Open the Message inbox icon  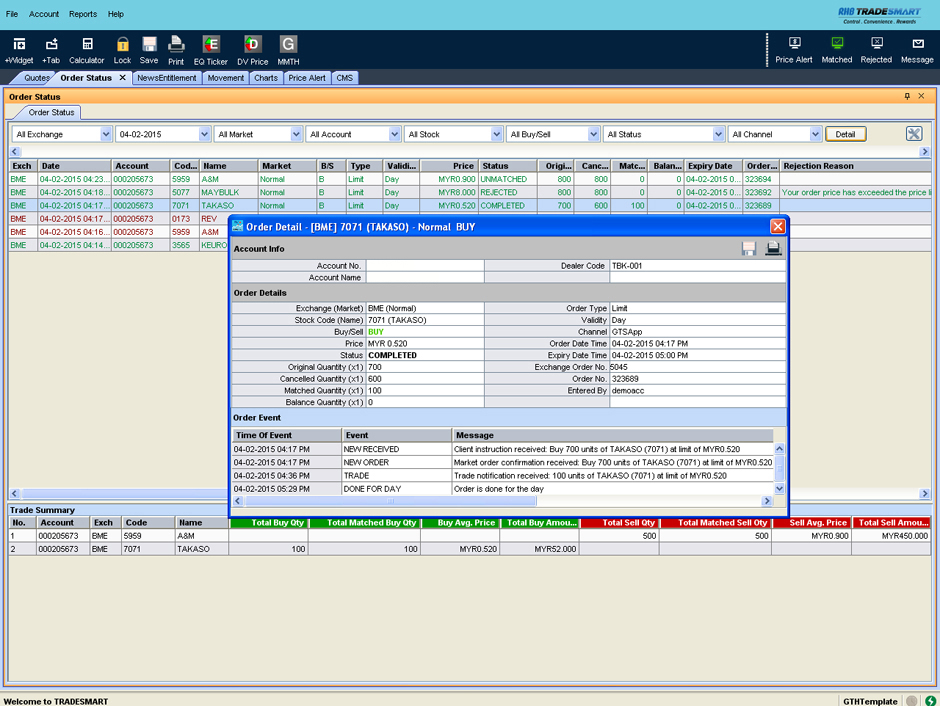[x=917, y=50]
